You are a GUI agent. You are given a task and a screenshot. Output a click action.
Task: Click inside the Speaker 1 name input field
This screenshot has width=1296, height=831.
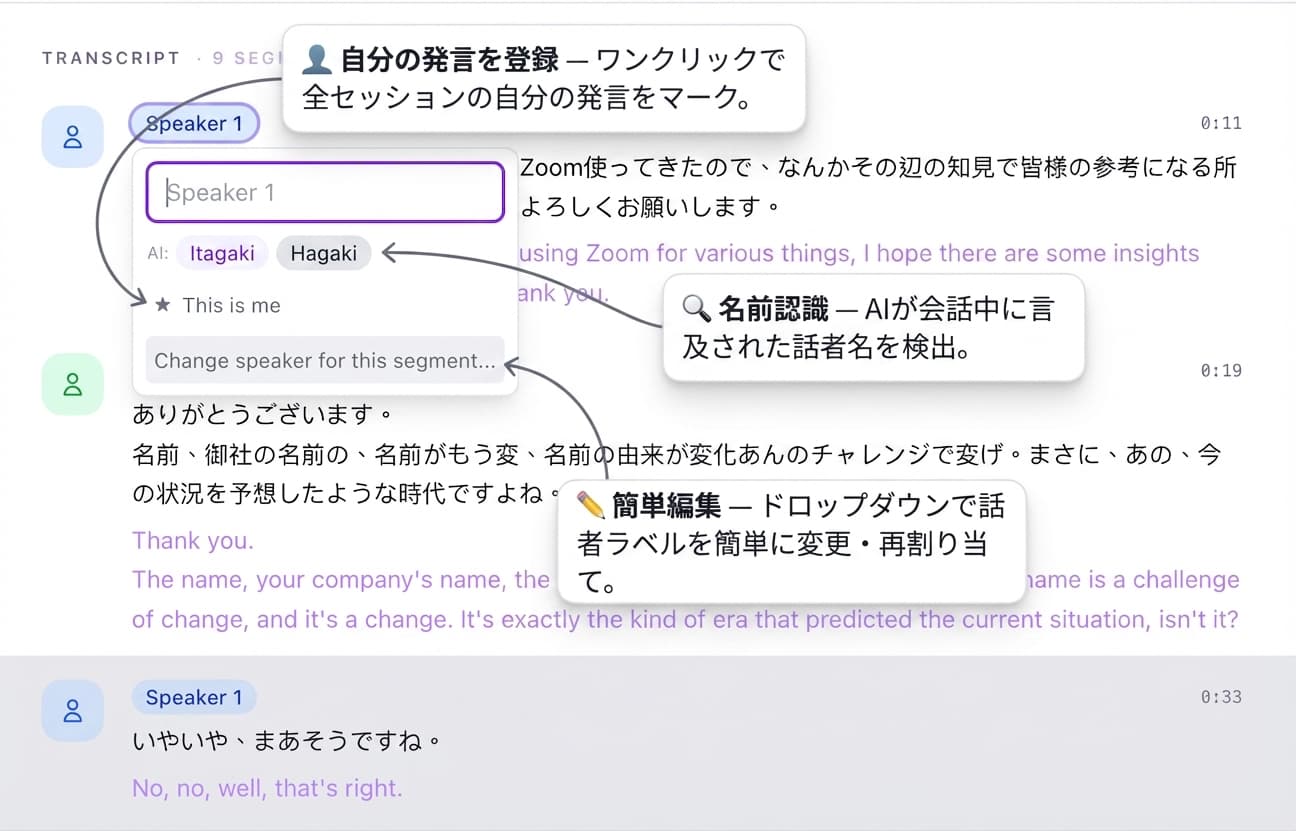tap(325, 192)
